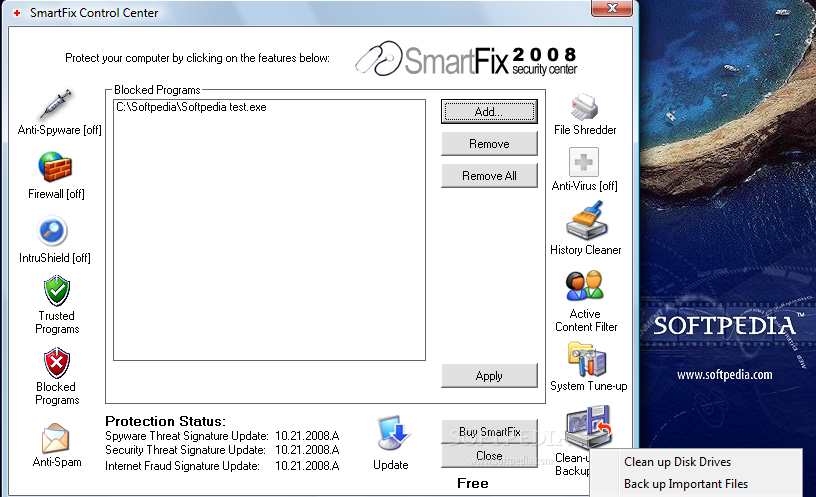The image size is (816, 497).
Task: Open the System Tune-up tools icon
Action: [587, 359]
